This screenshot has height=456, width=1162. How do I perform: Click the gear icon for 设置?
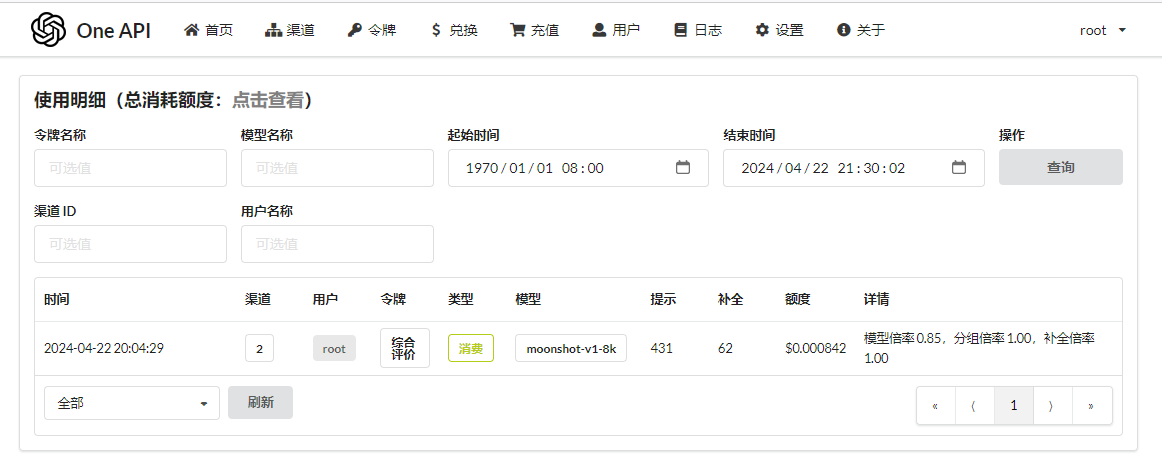pos(762,30)
